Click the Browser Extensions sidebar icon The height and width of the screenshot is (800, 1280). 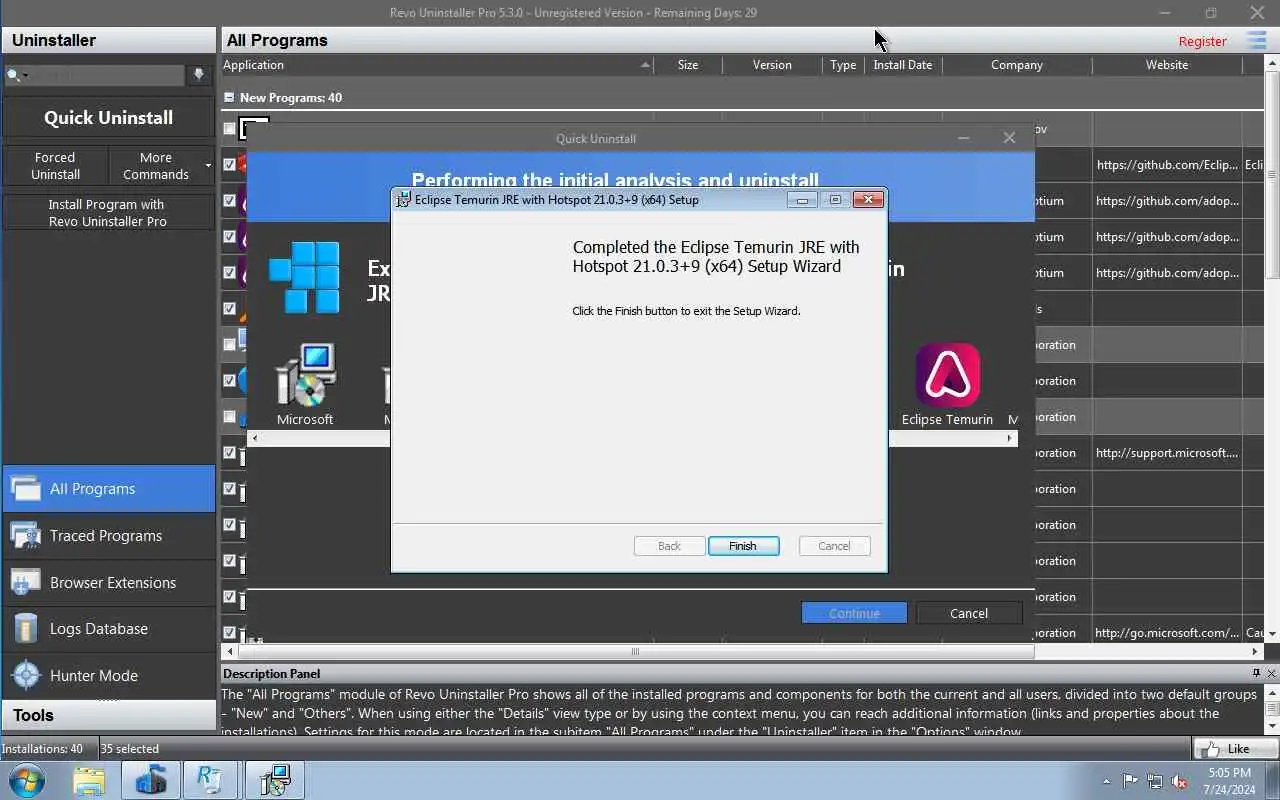tap(26, 582)
